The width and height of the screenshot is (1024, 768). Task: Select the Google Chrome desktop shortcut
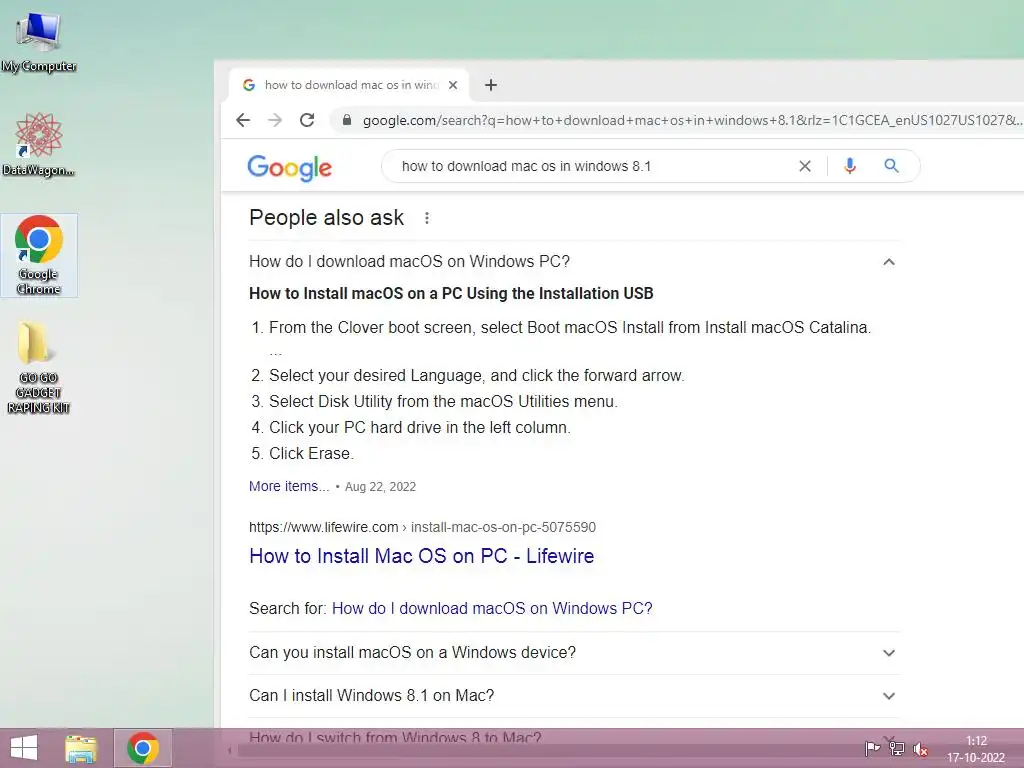point(39,255)
